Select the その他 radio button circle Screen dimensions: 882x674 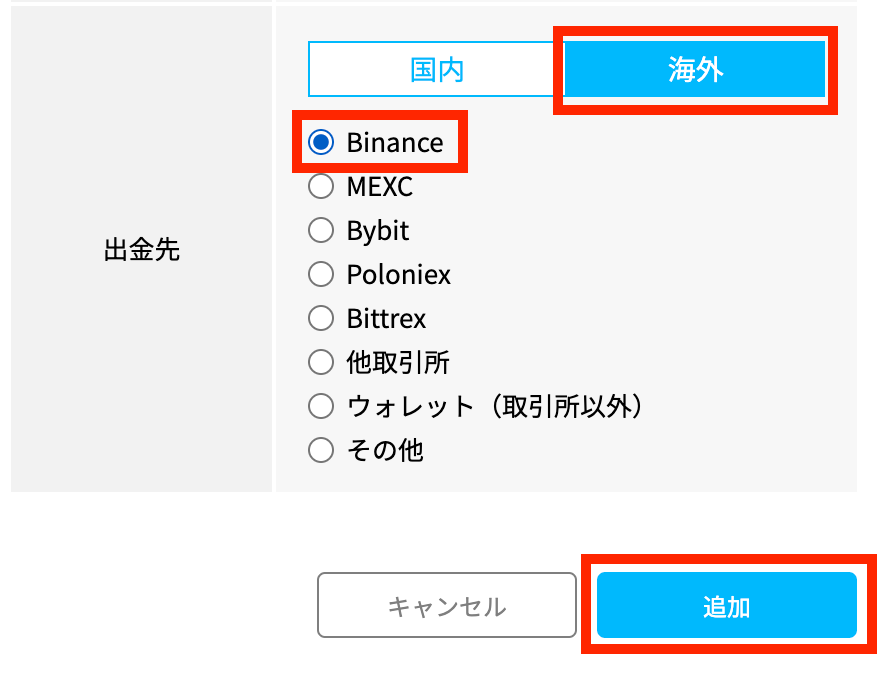coord(321,450)
